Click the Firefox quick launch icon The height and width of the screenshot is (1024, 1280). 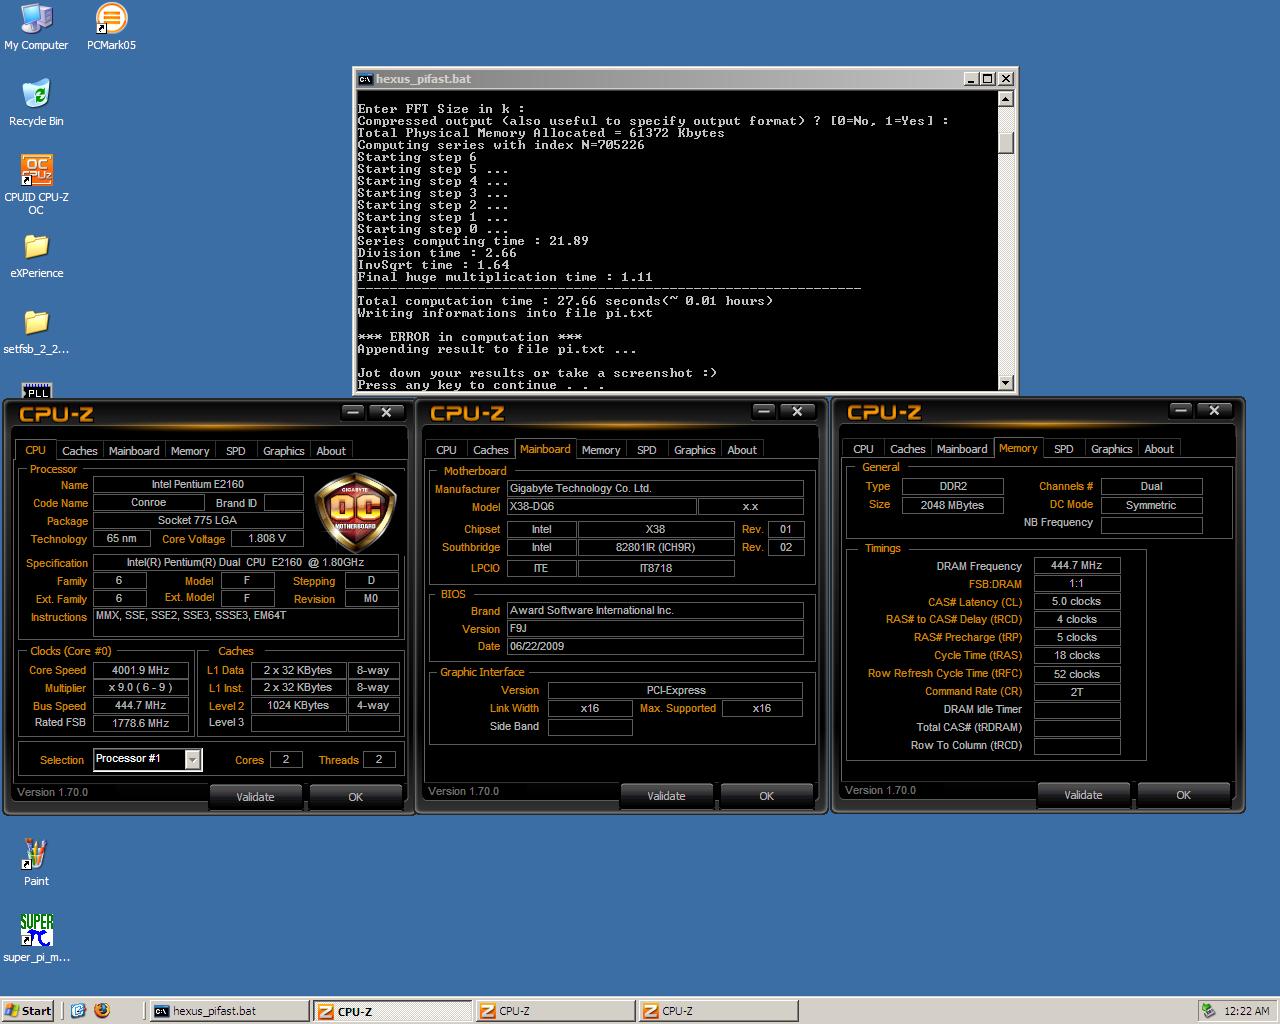(x=101, y=1010)
